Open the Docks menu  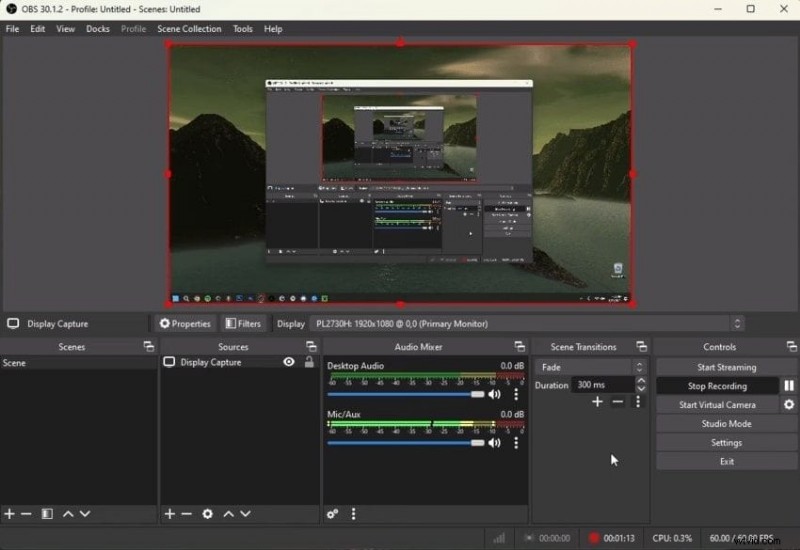97,29
